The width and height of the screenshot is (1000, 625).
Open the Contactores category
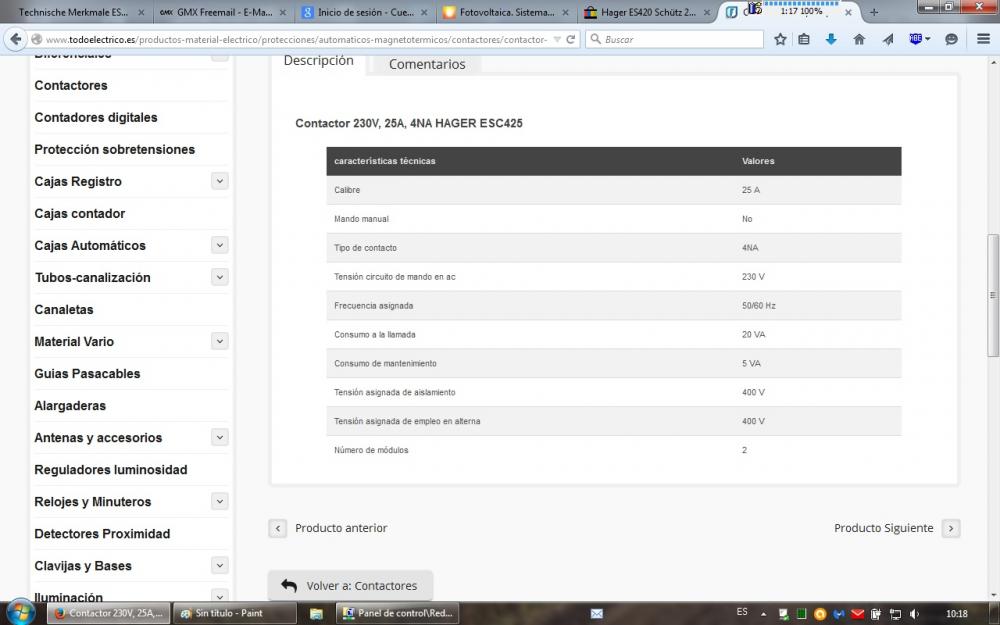click(71, 85)
